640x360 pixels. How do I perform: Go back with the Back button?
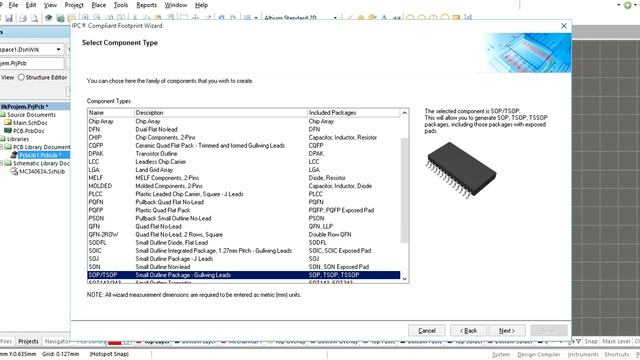pos(468,331)
